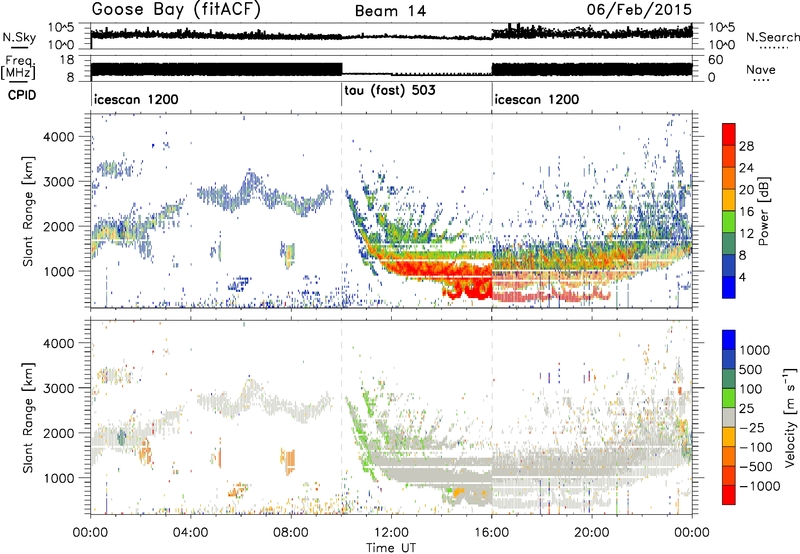The width and height of the screenshot is (800, 554).
Task: Click the '1000' tick on the velocity colorbar
Action: coord(754,350)
